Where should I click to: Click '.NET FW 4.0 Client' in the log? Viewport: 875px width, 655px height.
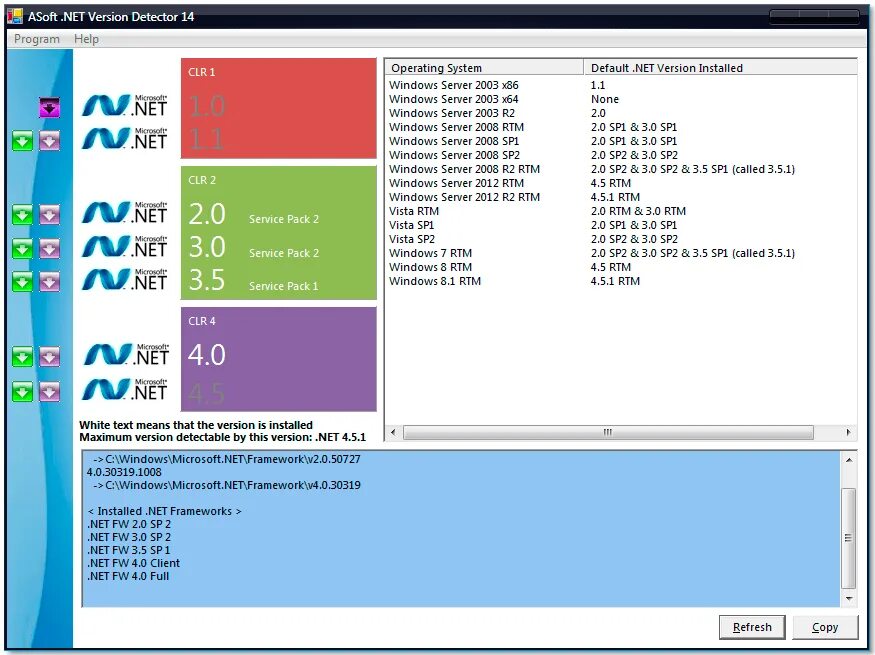click(133, 564)
